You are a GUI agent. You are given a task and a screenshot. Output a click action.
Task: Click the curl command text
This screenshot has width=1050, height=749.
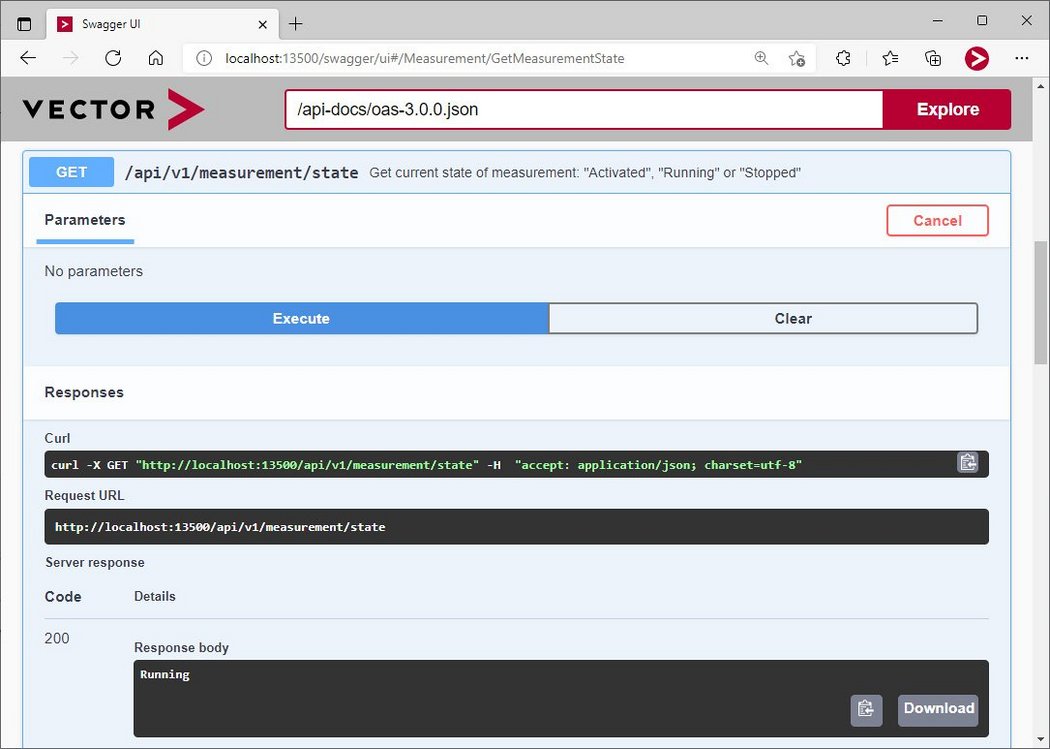426,465
